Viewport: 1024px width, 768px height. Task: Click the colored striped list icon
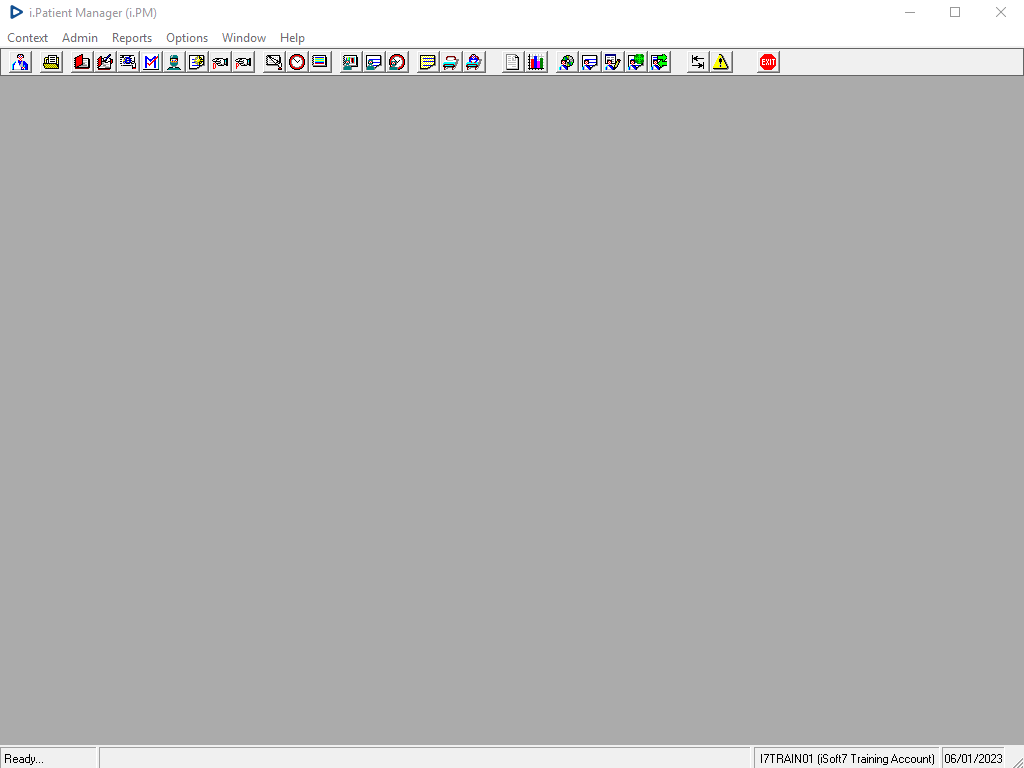(x=320, y=62)
